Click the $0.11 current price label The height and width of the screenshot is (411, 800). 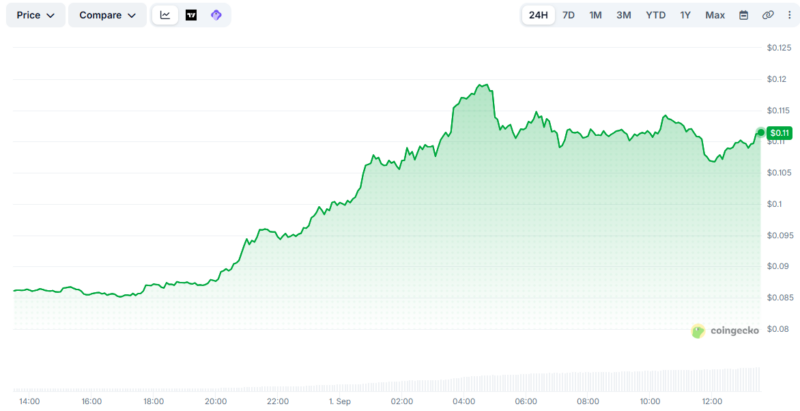[779, 133]
